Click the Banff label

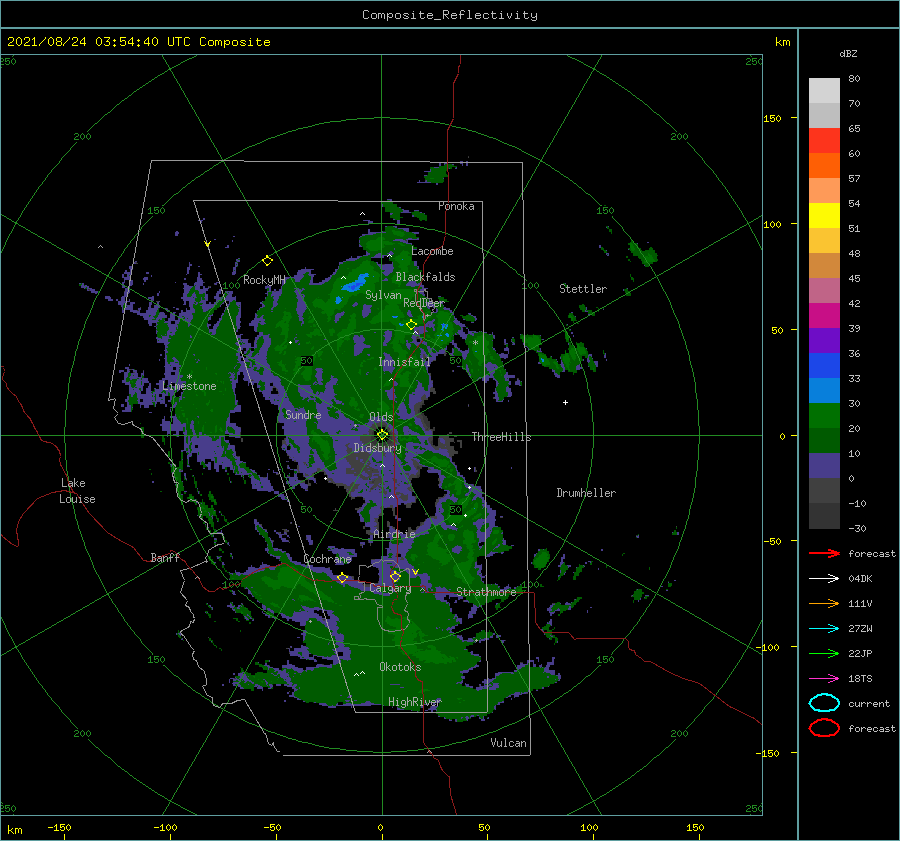coord(165,557)
